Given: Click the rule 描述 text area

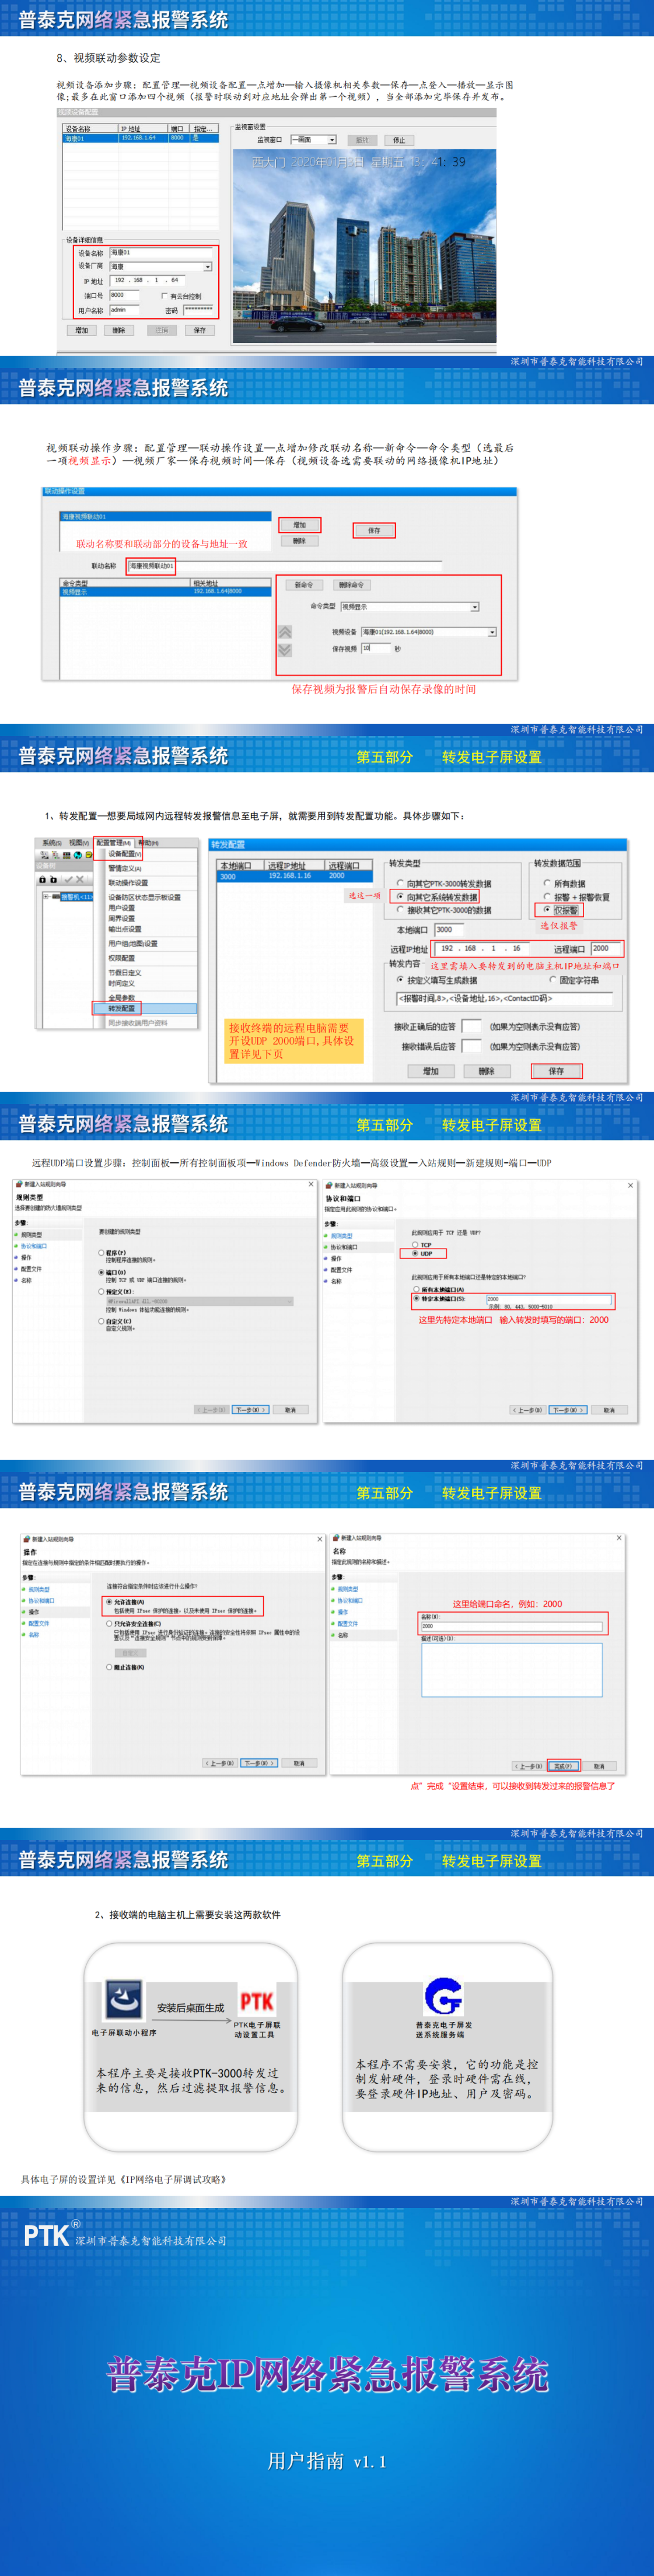Looking at the screenshot, I should point(511,1669).
